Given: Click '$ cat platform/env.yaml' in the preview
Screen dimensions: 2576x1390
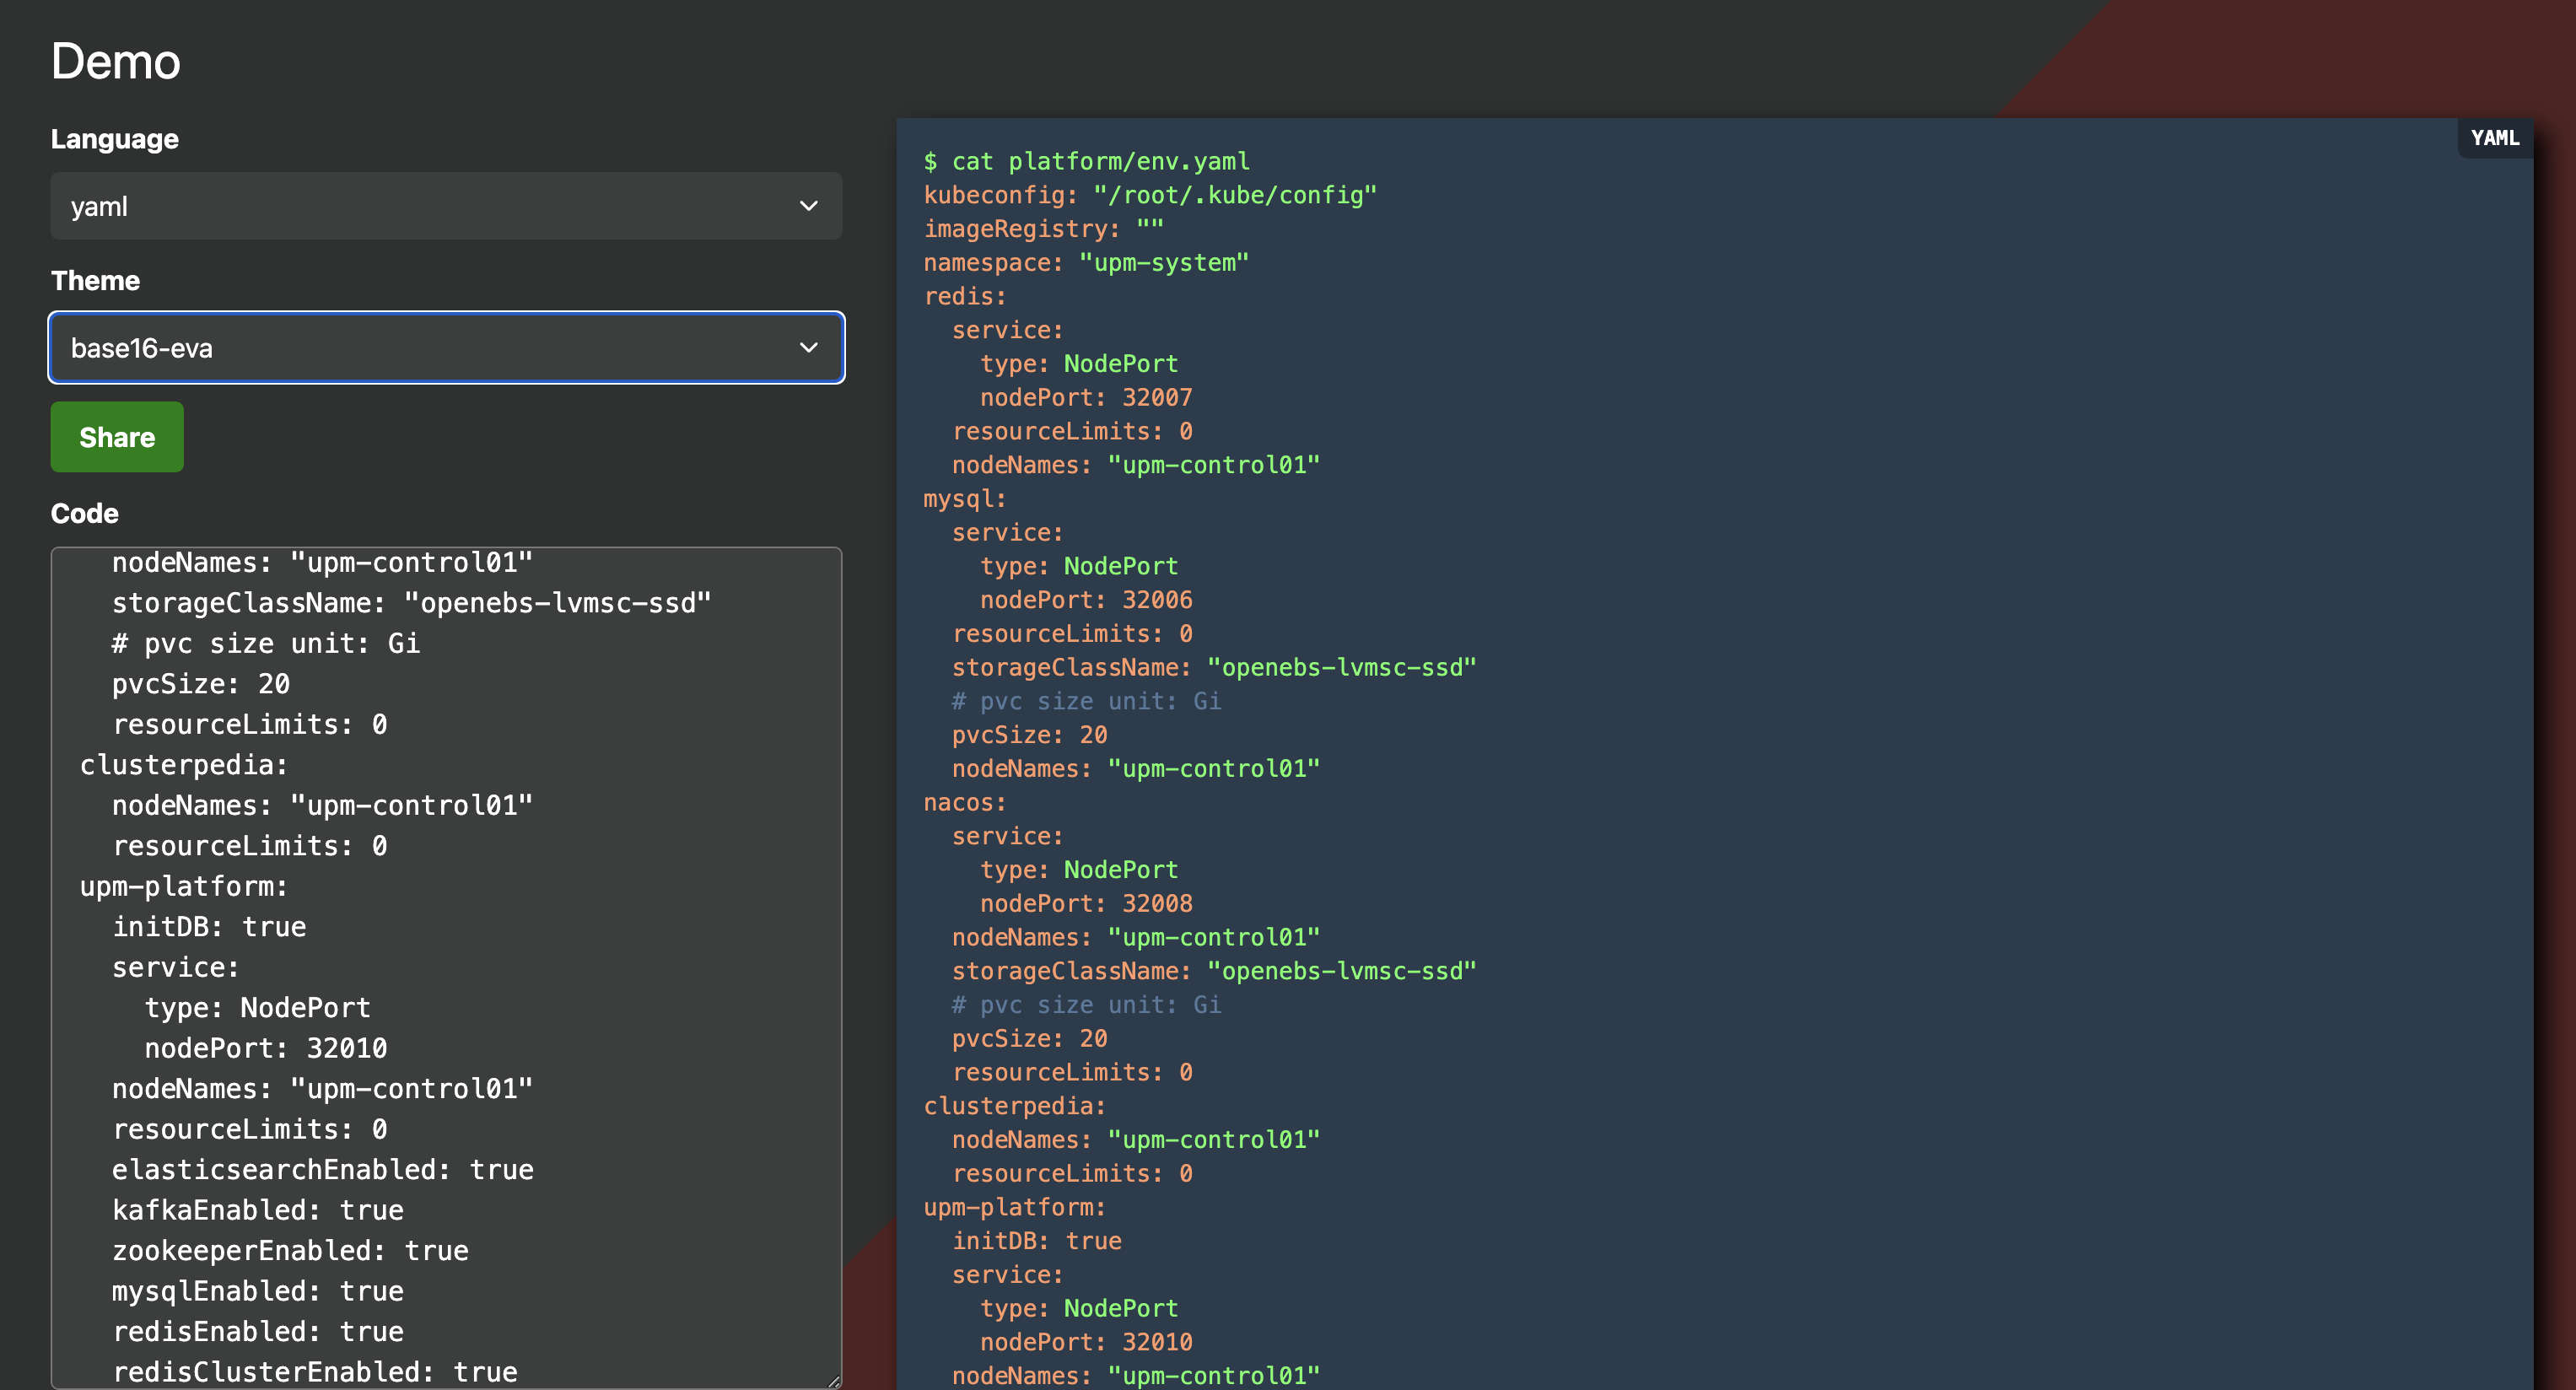Looking at the screenshot, I should point(1087,161).
